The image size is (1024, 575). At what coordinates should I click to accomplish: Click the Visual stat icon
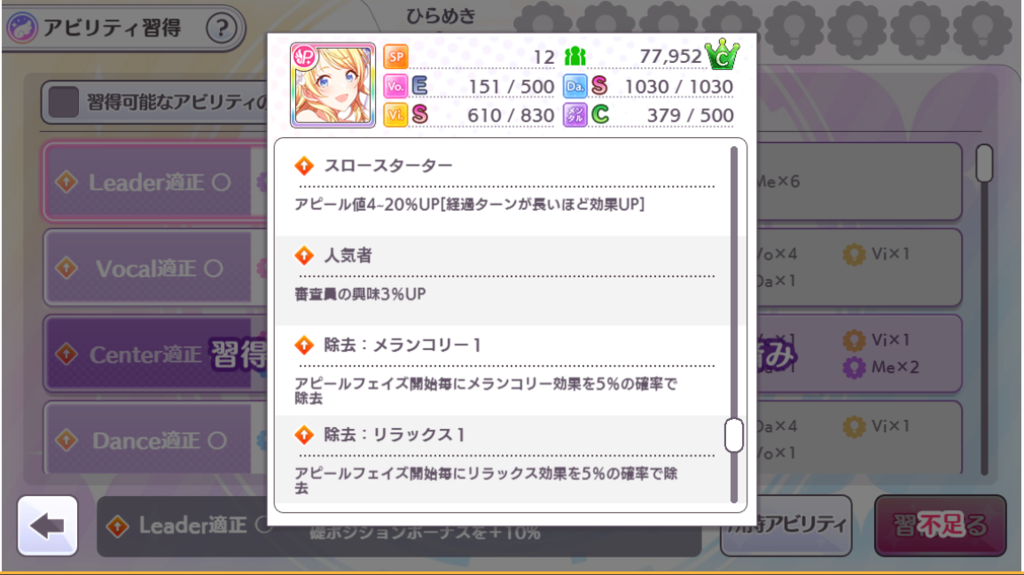tap(396, 115)
